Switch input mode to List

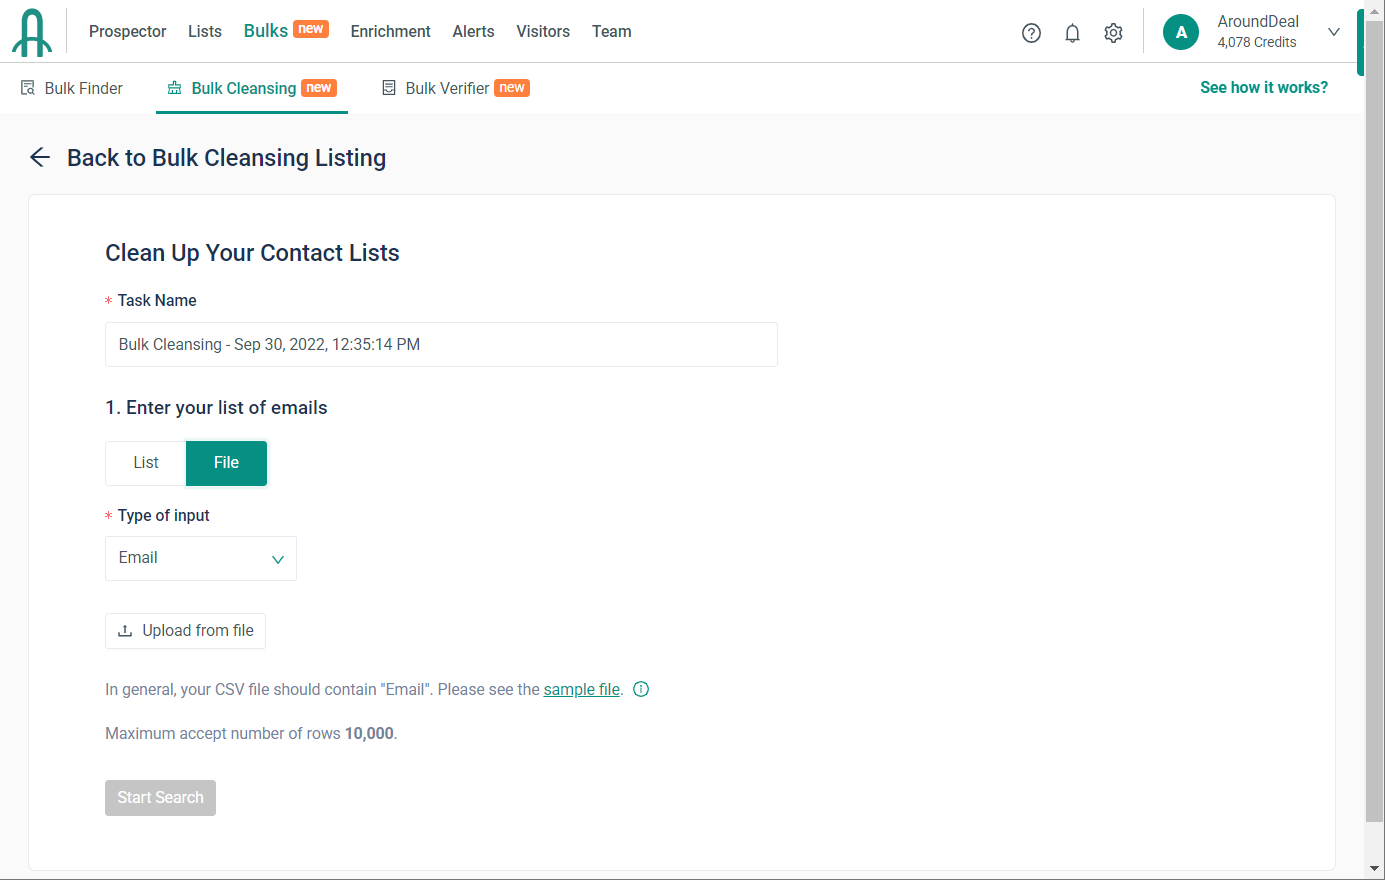[x=146, y=463]
